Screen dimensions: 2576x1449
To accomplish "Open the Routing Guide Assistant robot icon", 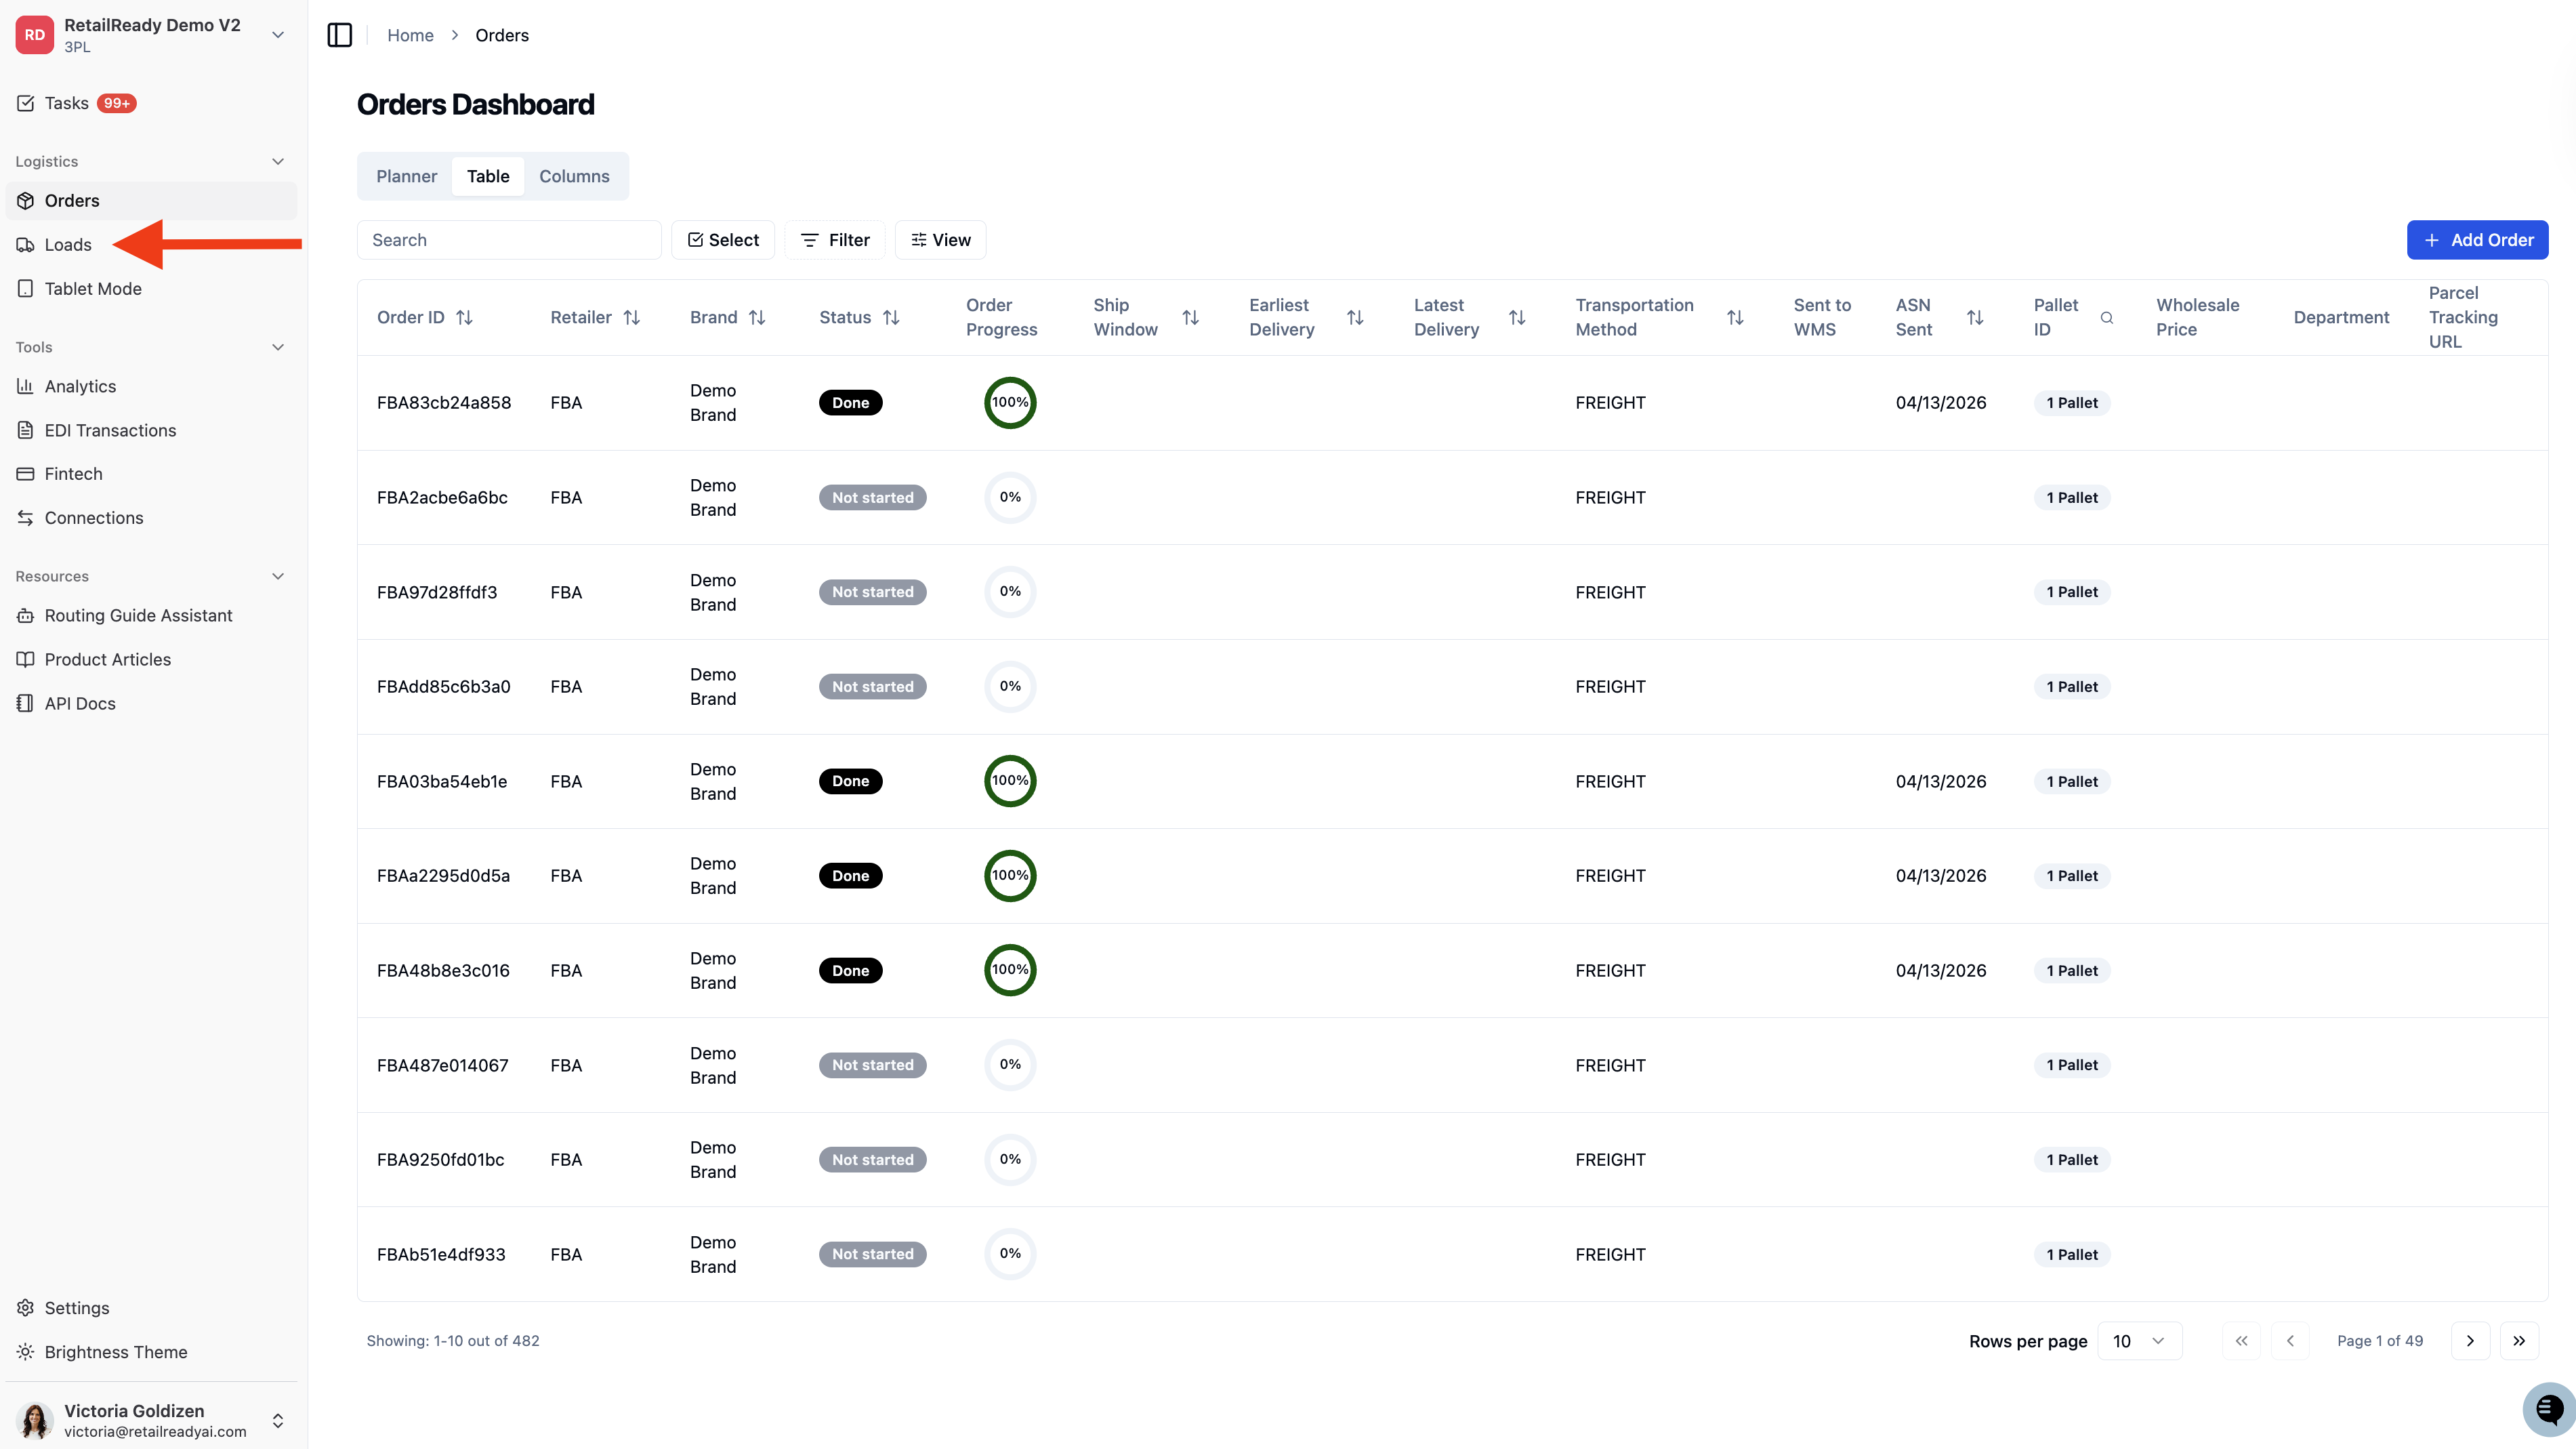I will (x=26, y=615).
